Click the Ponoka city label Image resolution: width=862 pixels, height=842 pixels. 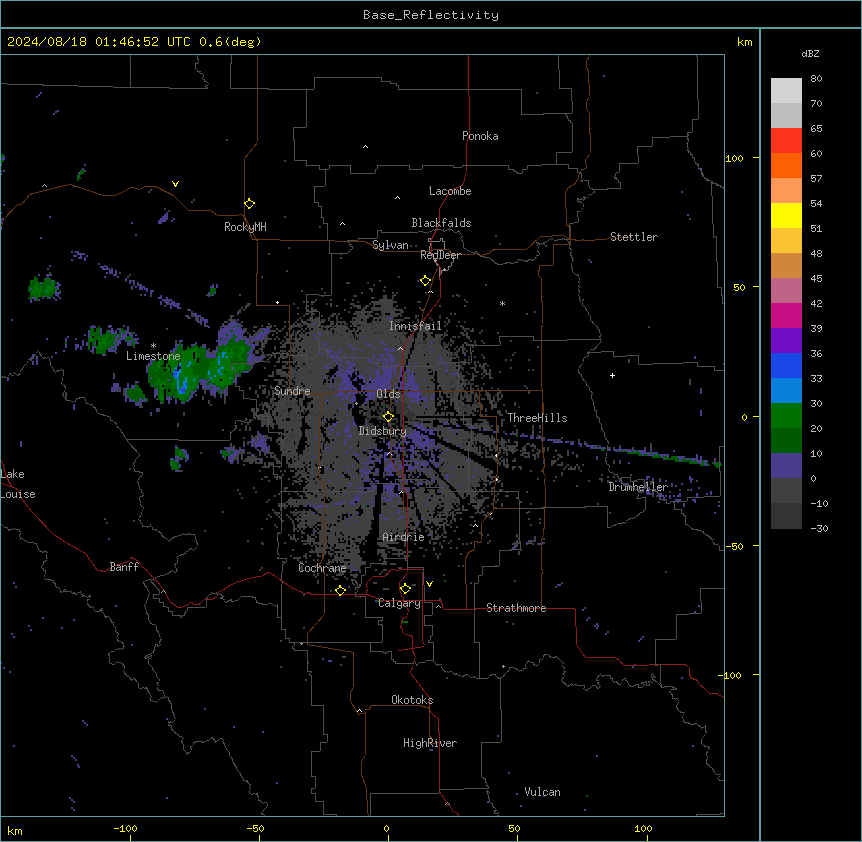tap(480, 136)
